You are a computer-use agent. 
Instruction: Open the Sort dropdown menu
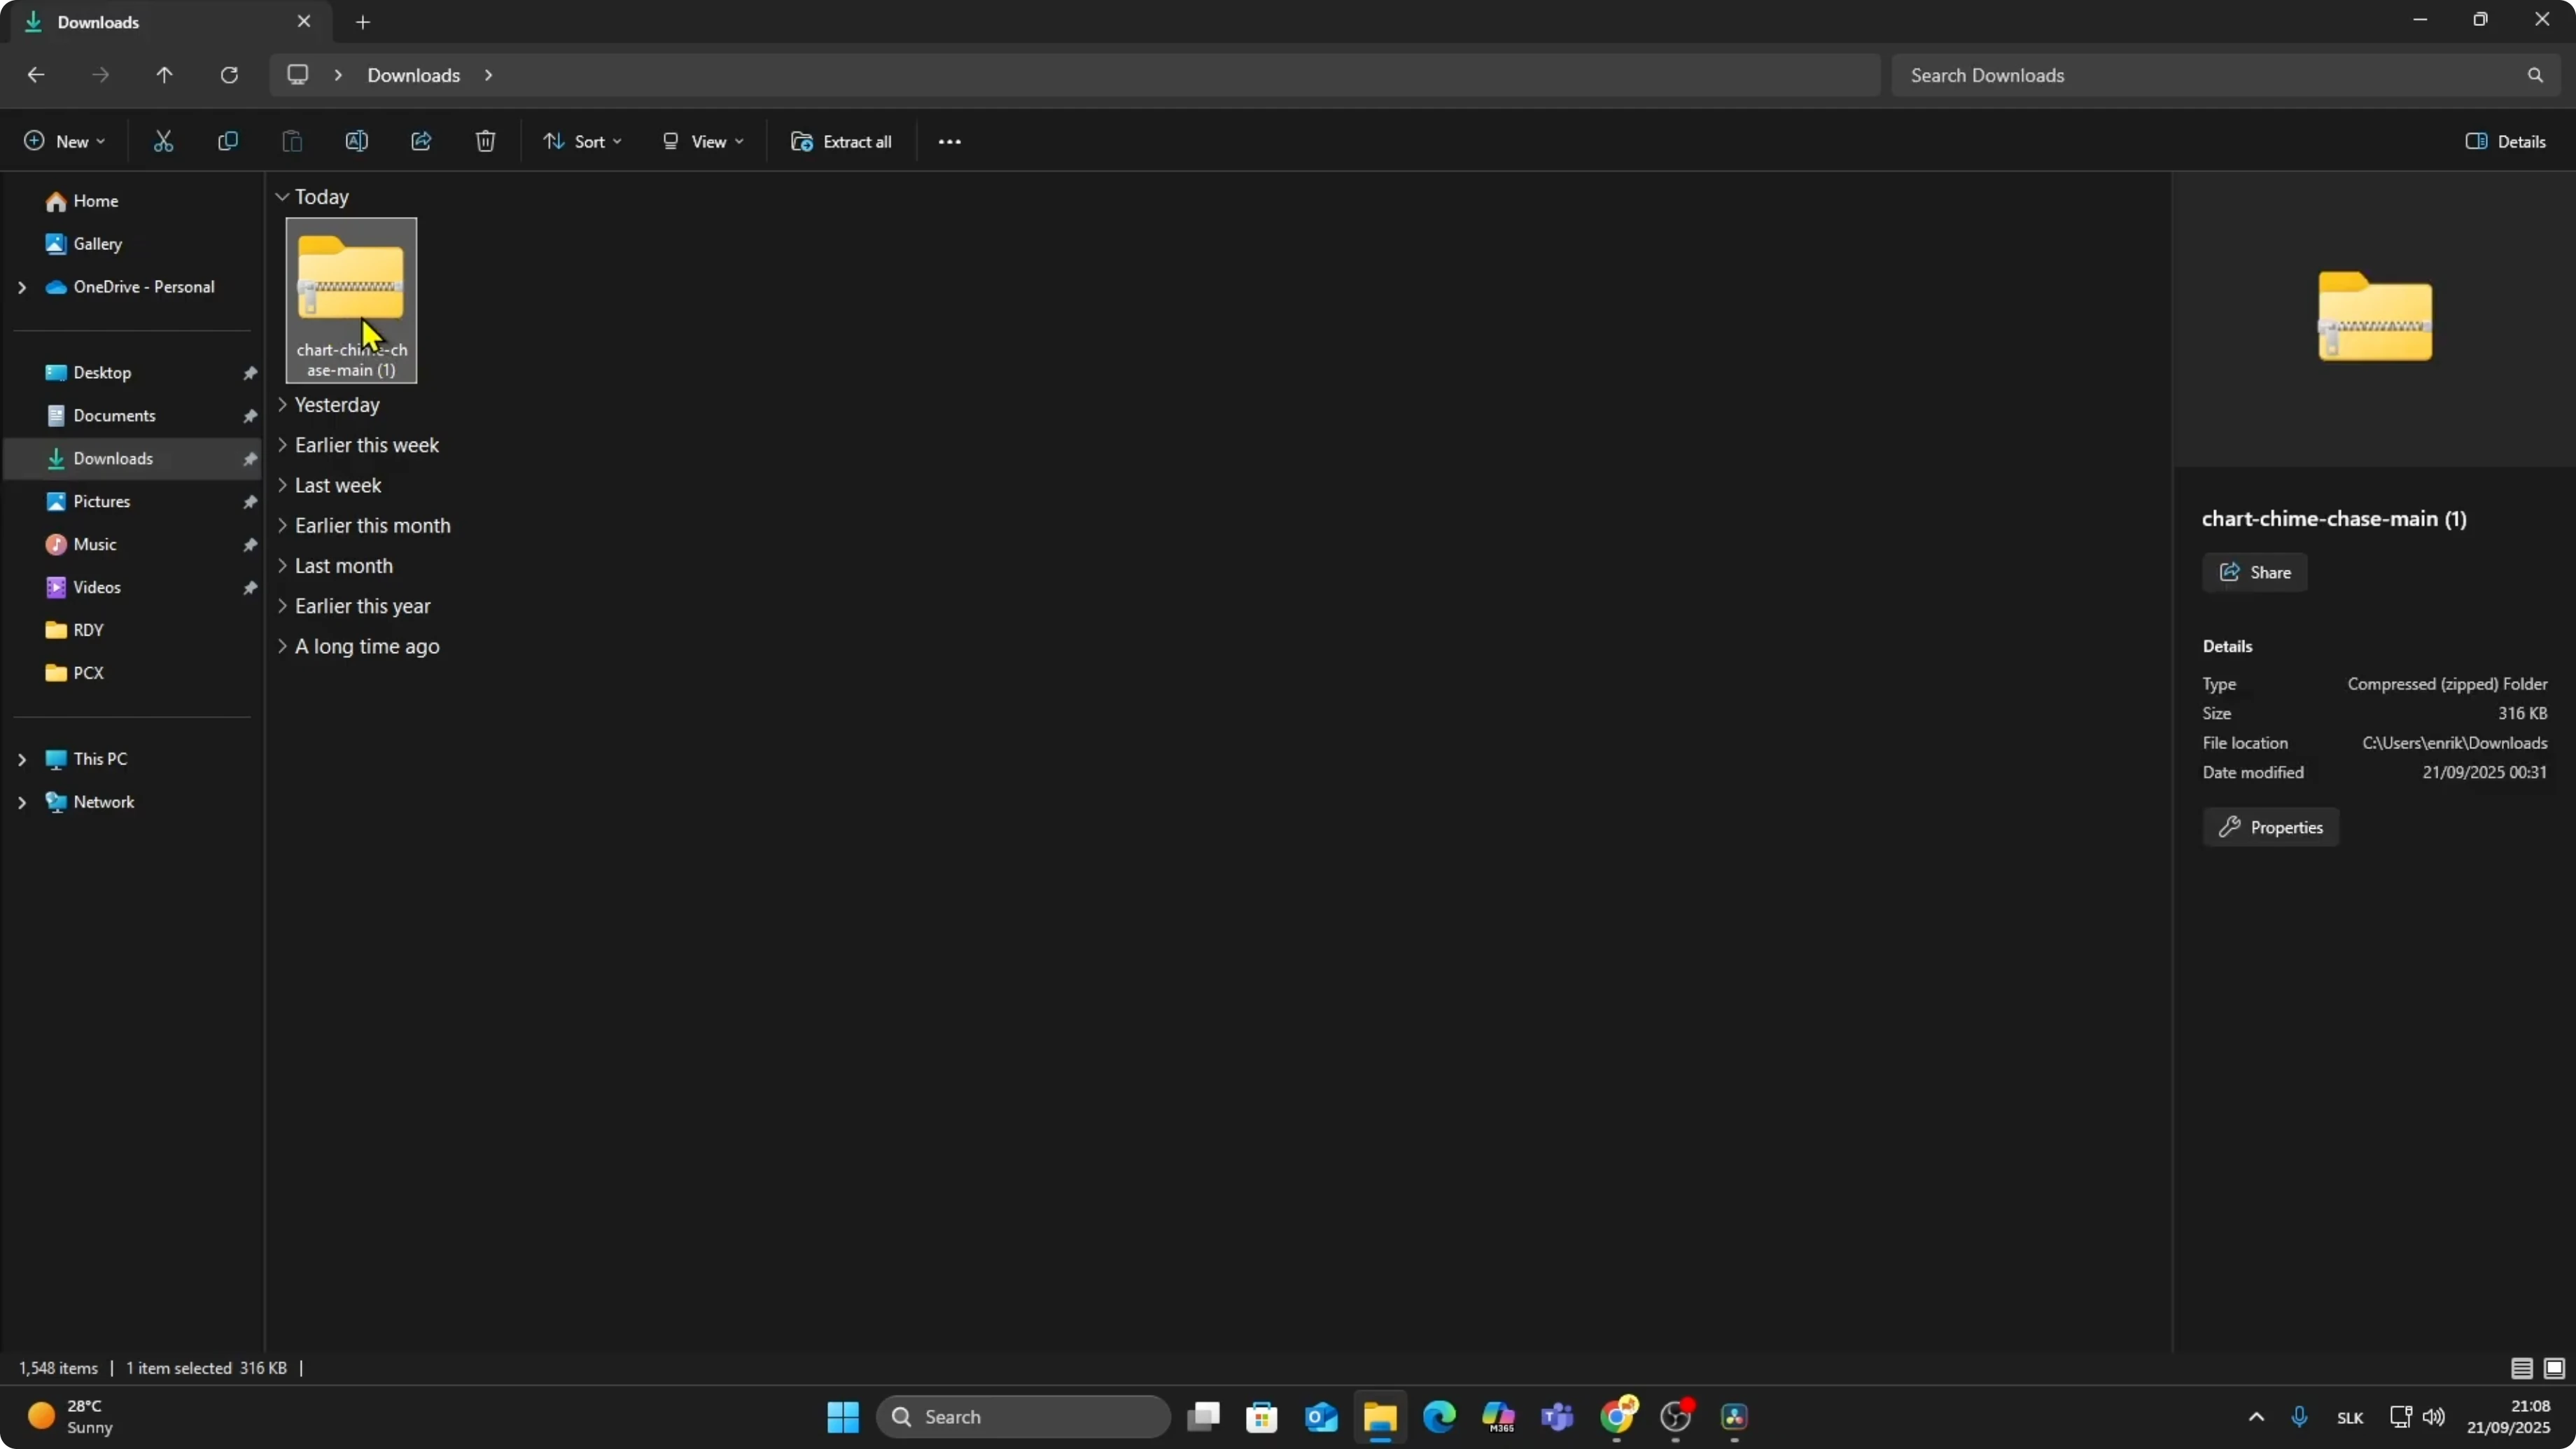click(582, 142)
